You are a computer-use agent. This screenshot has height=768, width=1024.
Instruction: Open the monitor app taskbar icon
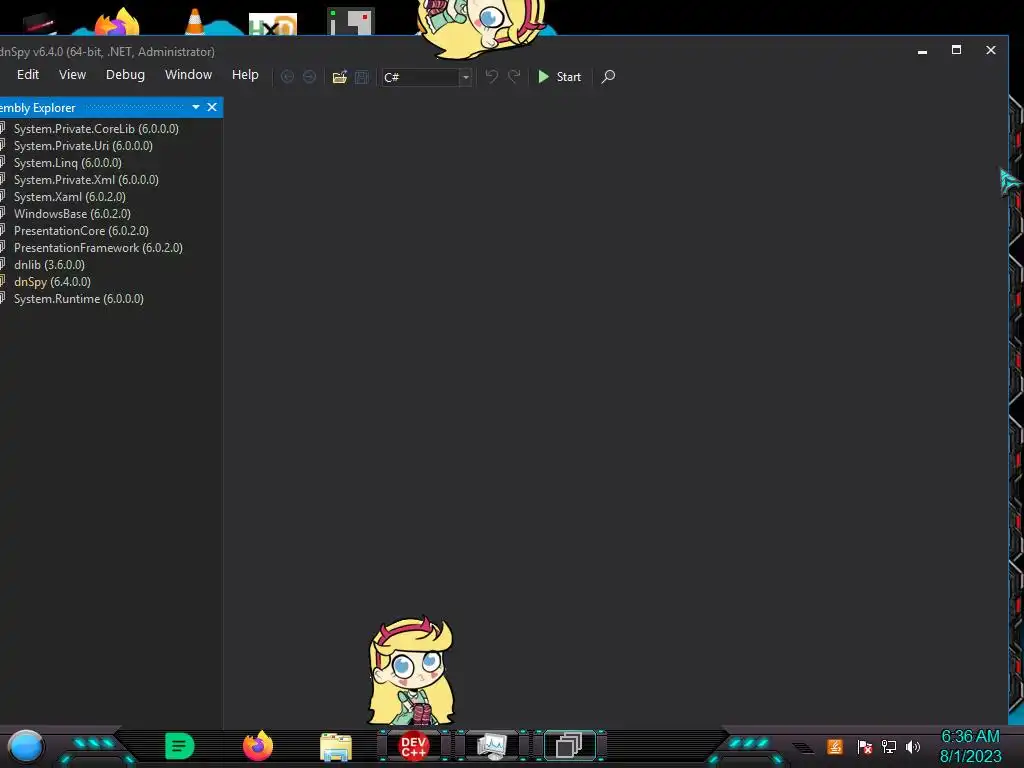(x=491, y=746)
